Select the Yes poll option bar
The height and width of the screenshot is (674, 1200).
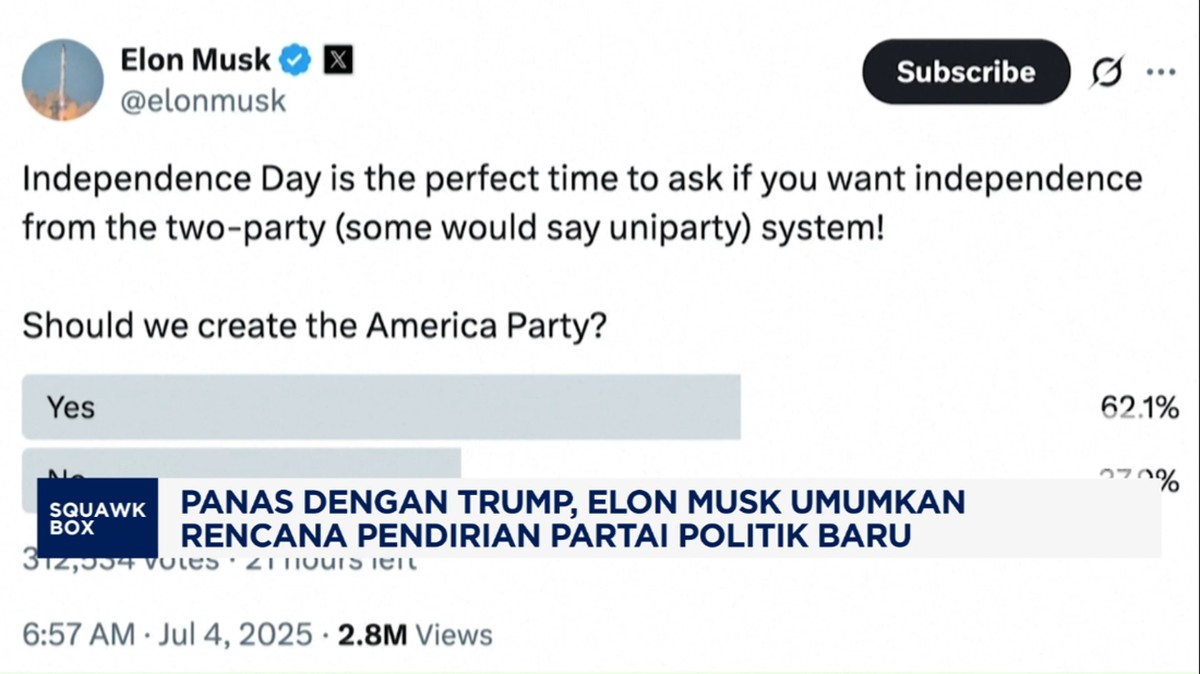coord(380,407)
